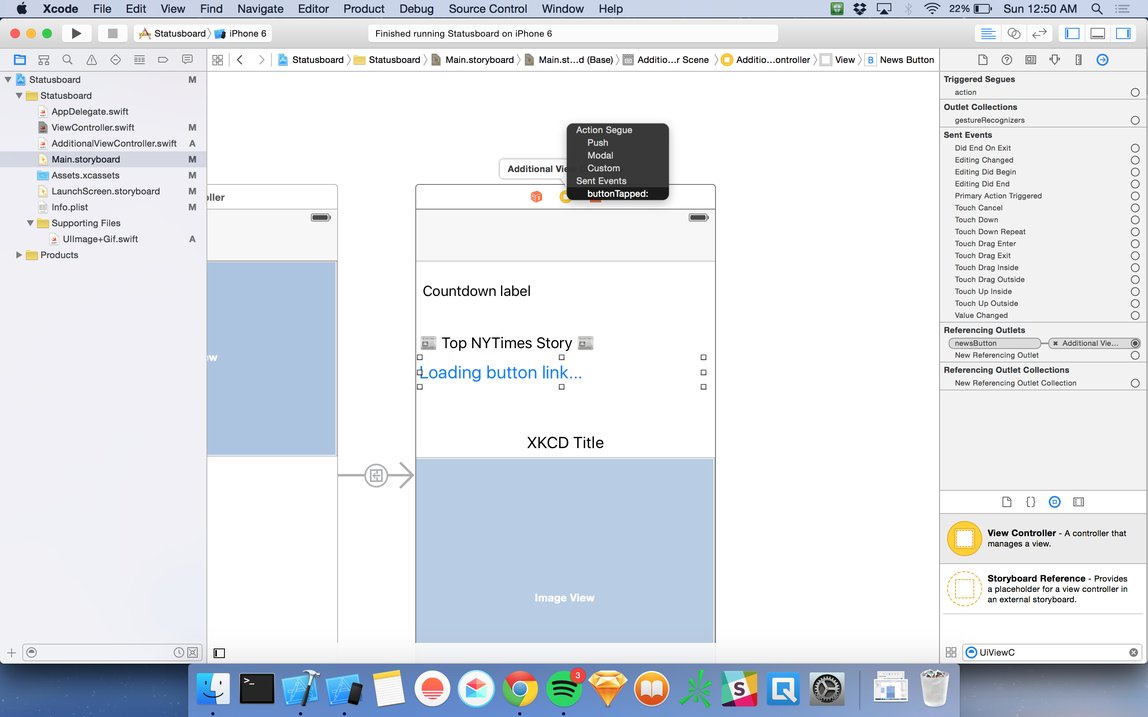The height and width of the screenshot is (717, 1148).
Task: Open related items grid menu in jump bar
Action: tap(217, 60)
